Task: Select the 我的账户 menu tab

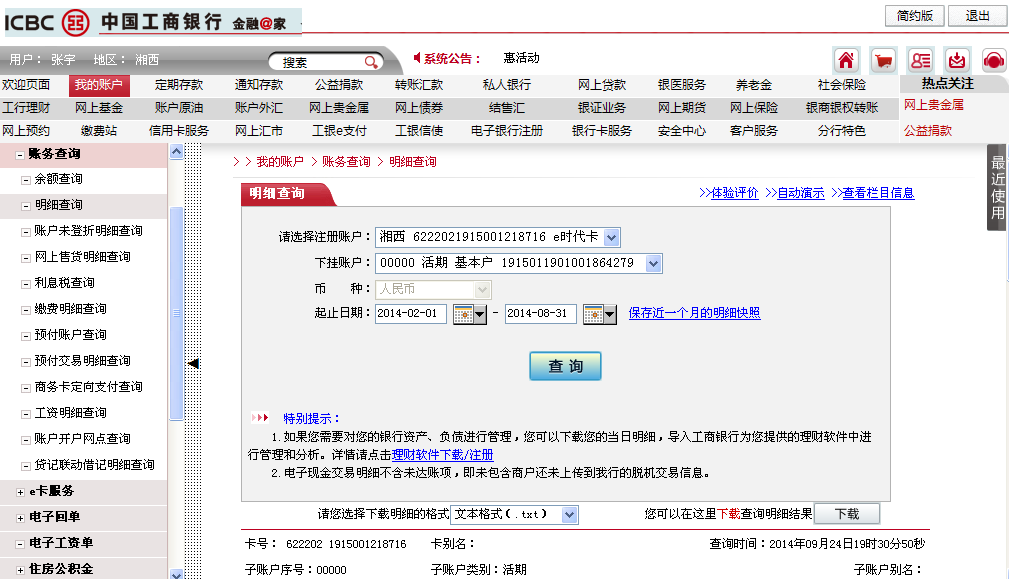Action: pyautogui.click(x=98, y=85)
